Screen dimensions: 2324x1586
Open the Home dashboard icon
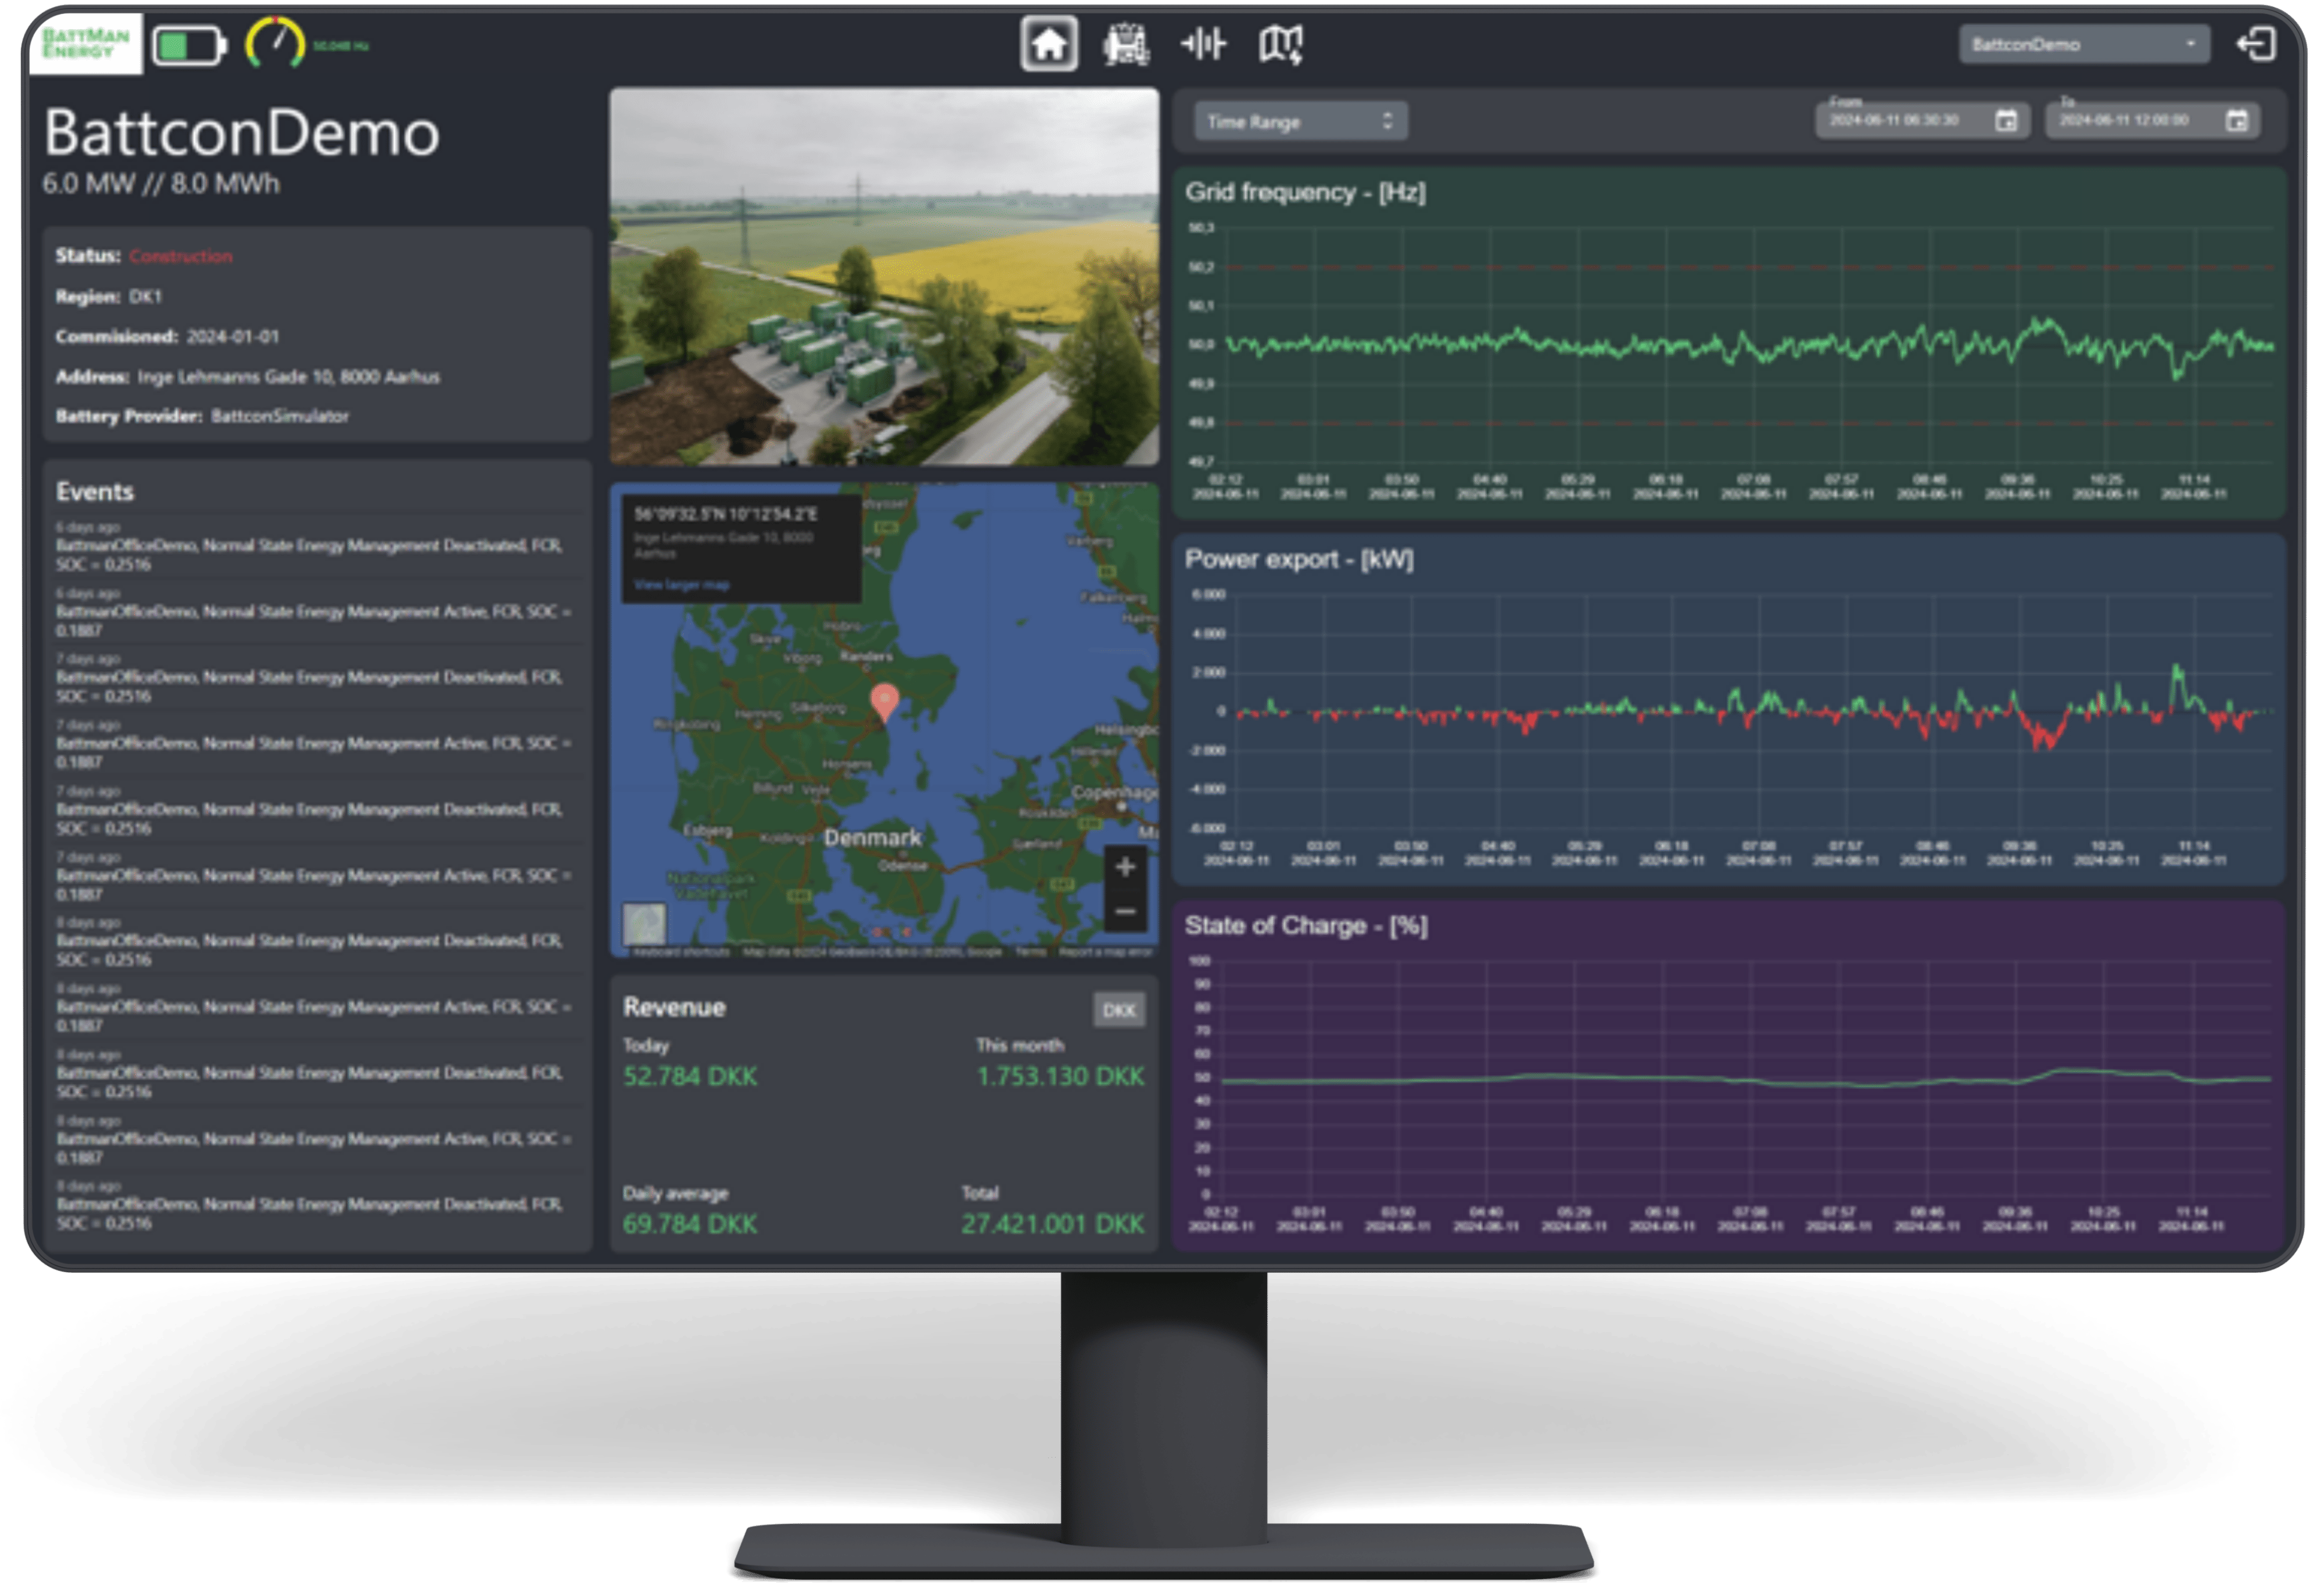pyautogui.click(x=1048, y=44)
